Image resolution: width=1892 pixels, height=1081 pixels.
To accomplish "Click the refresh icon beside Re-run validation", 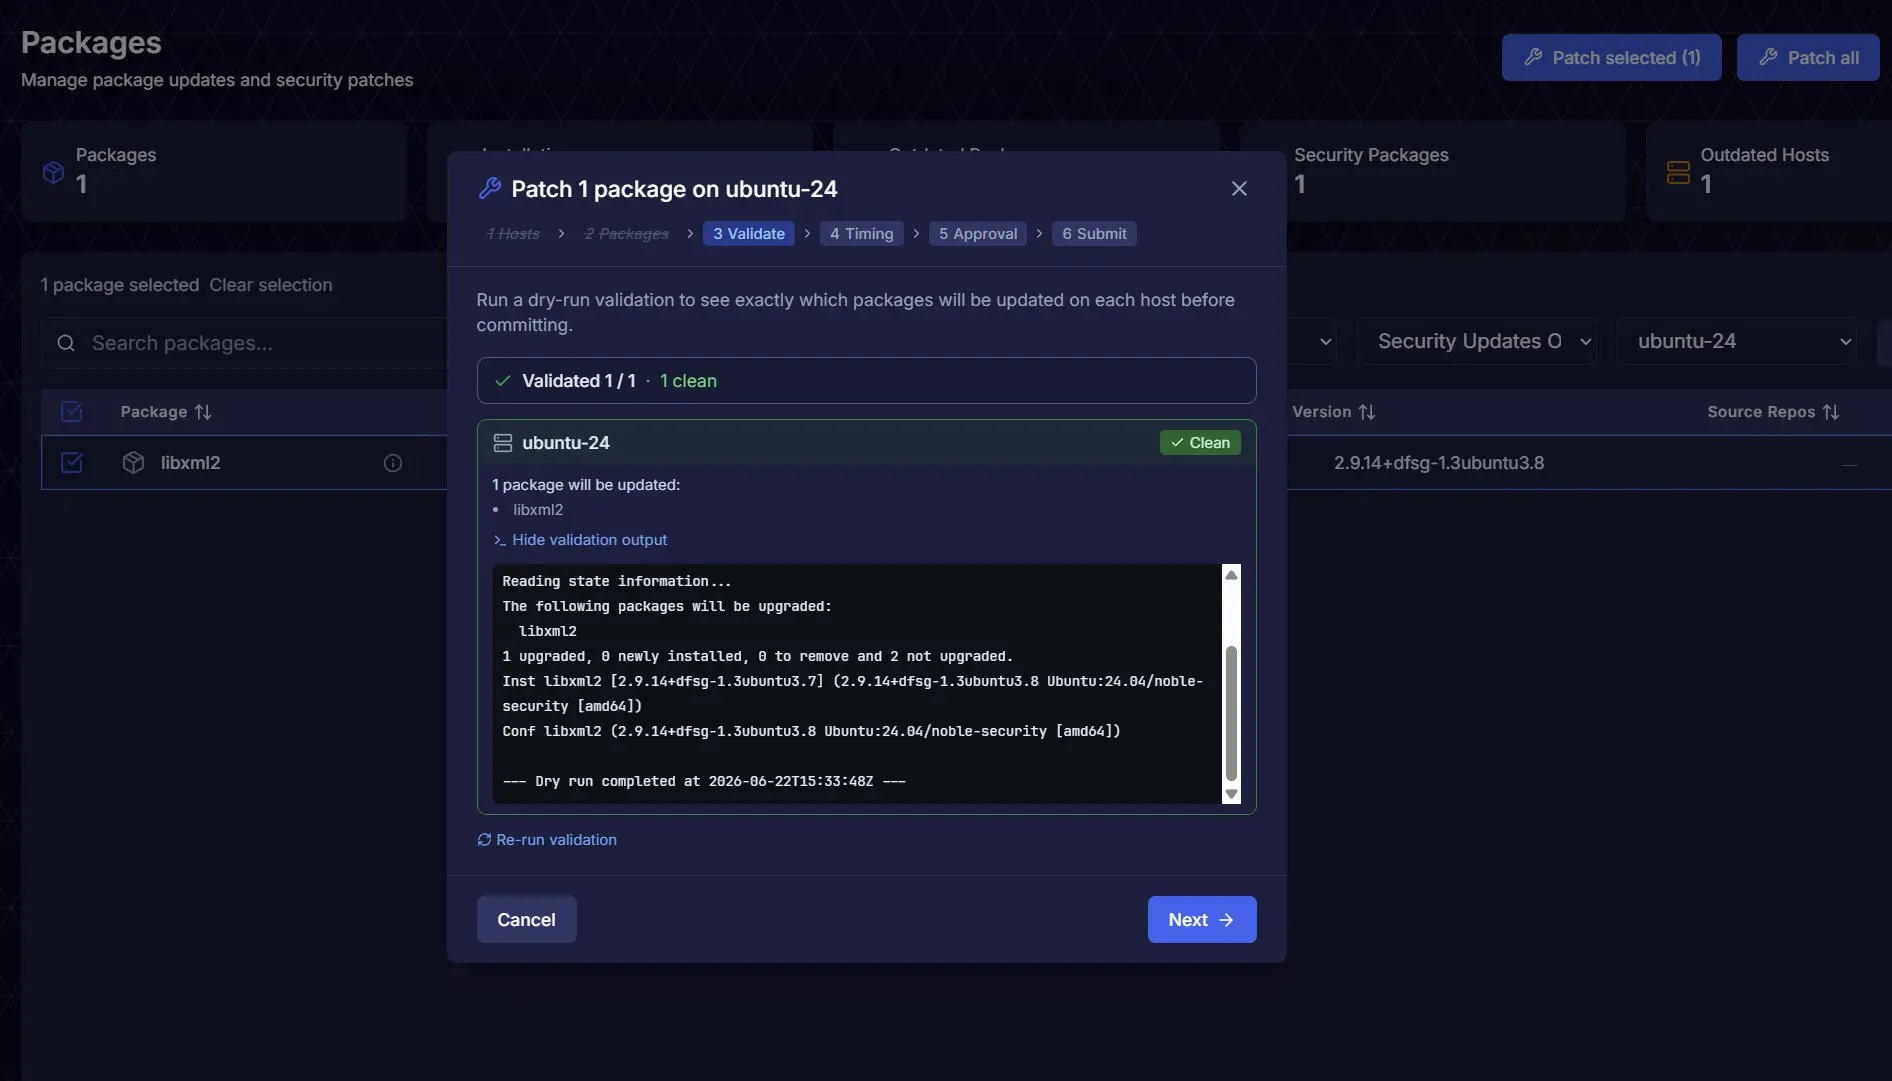I will coord(484,840).
